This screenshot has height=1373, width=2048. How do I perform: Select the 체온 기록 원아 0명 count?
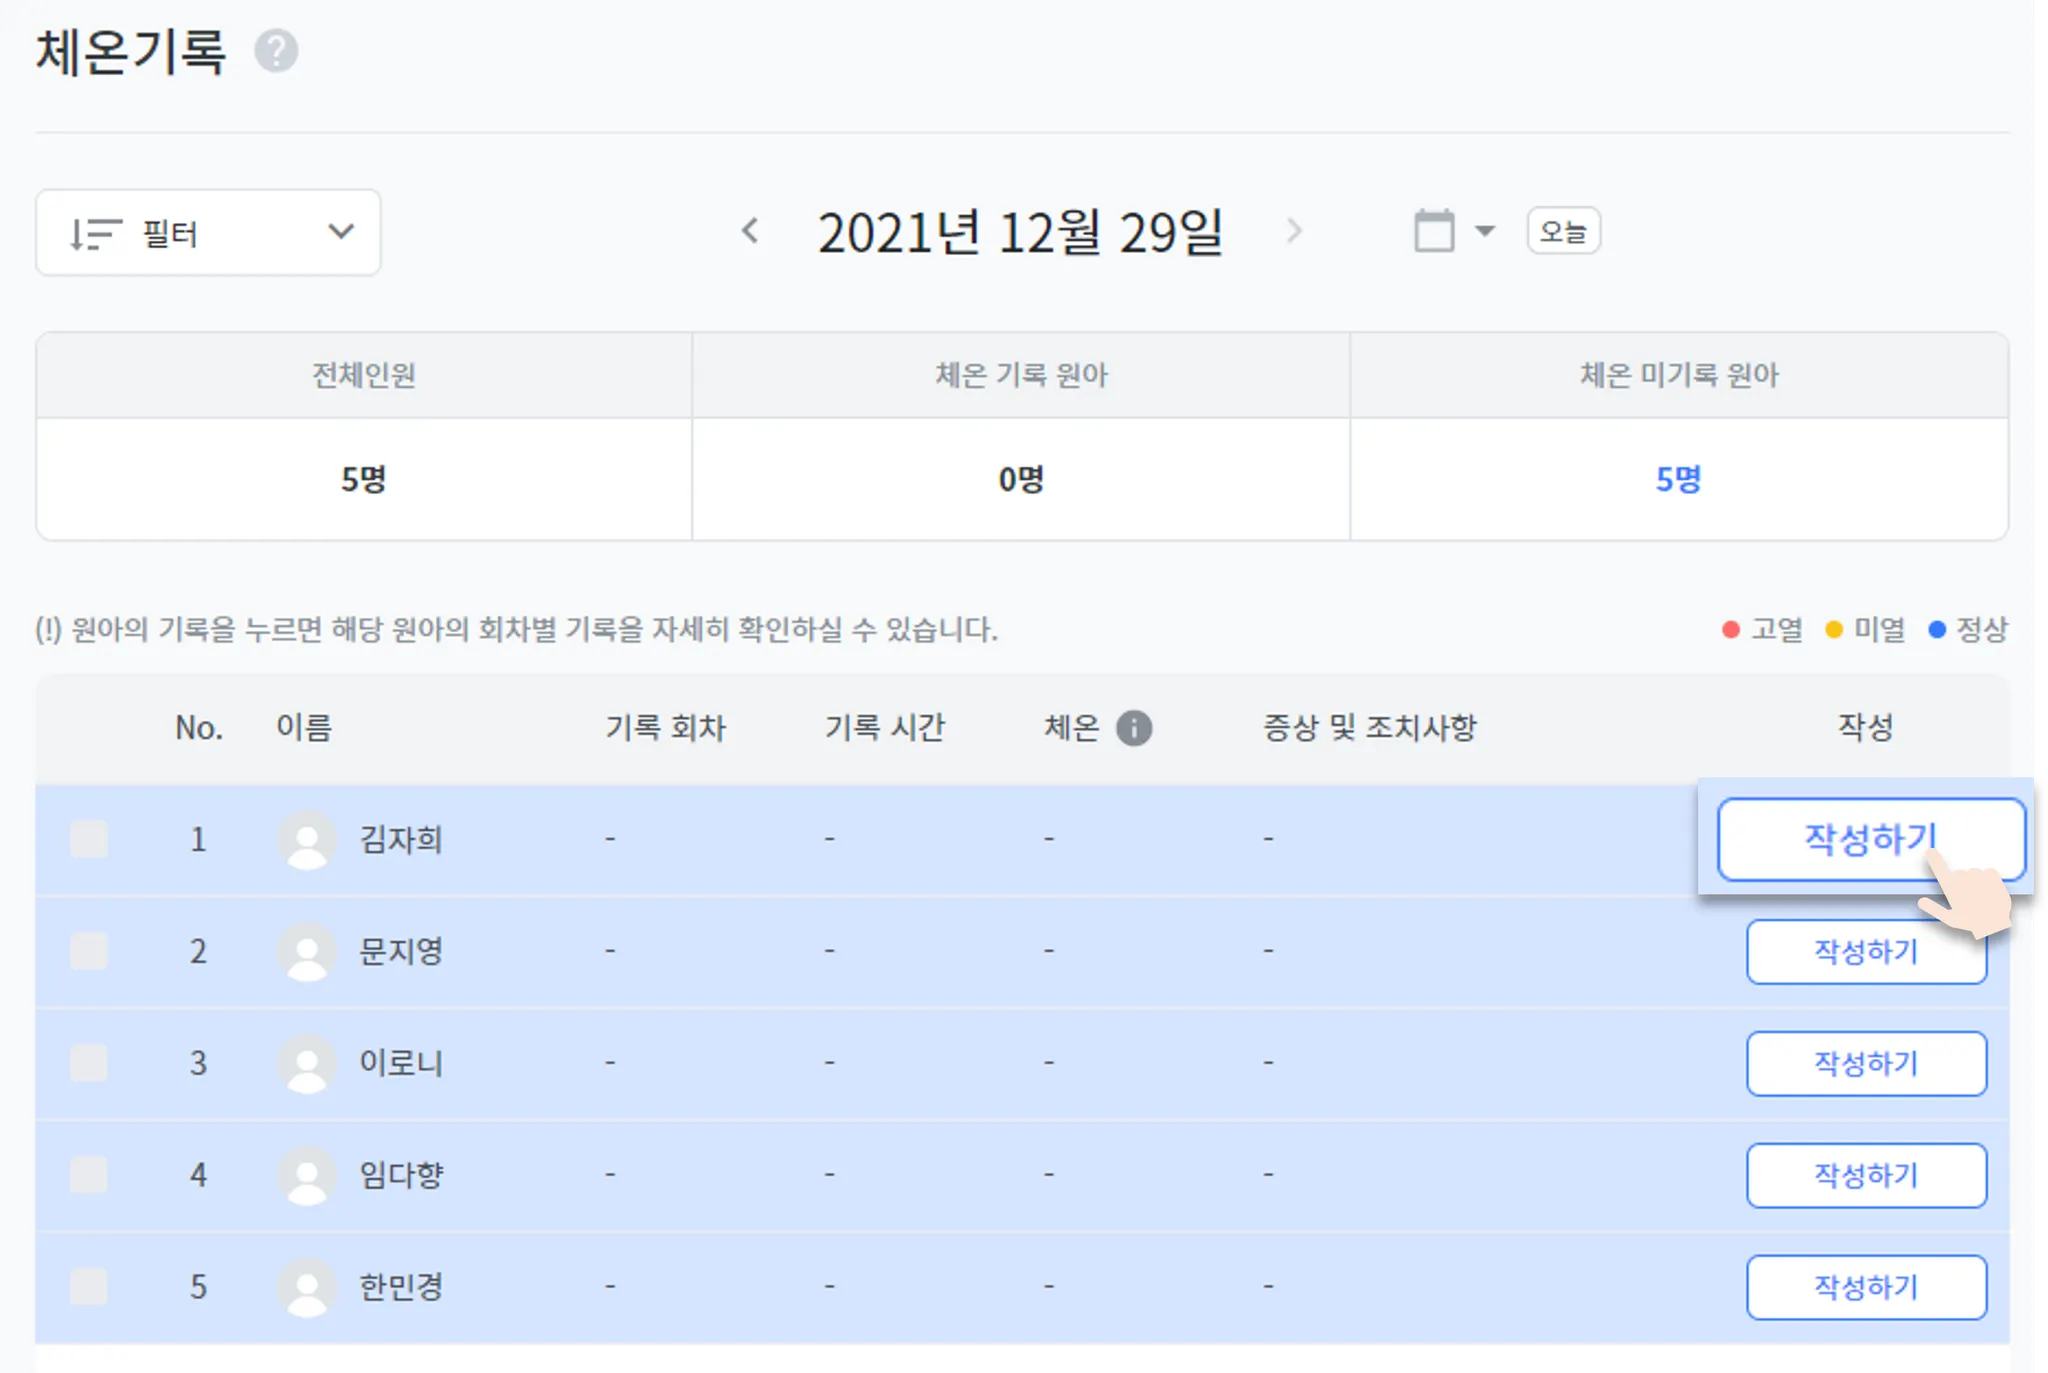tap(1020, 479)
